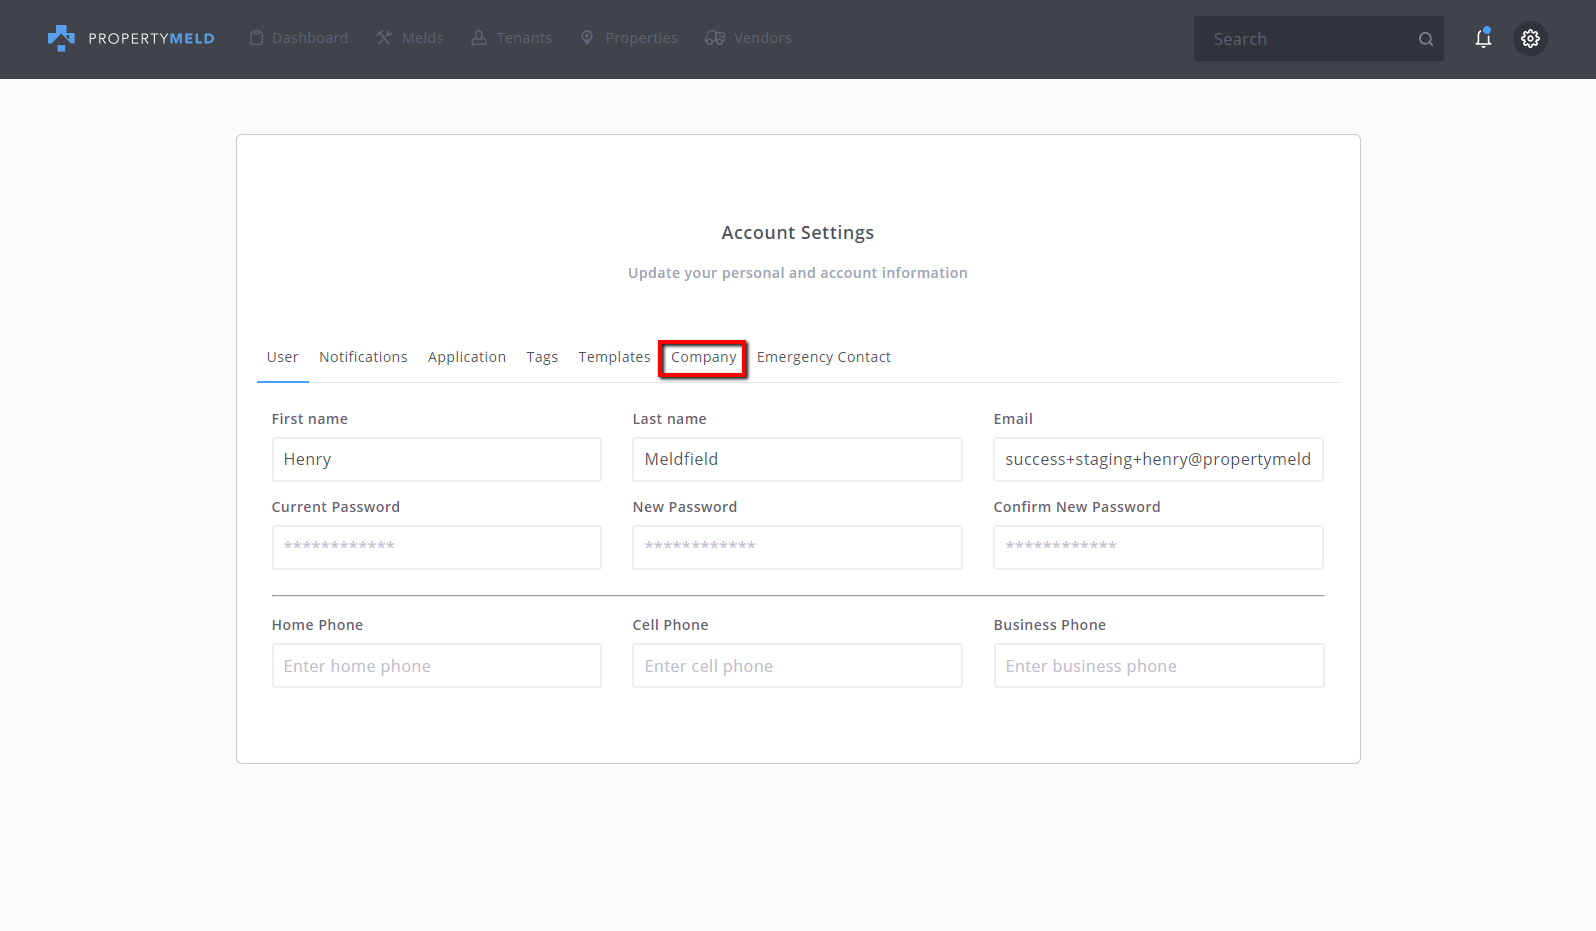Click 'Update your personal and account information' text
The width and height of the screenshot is (1596, 931).
coord(798,273)
